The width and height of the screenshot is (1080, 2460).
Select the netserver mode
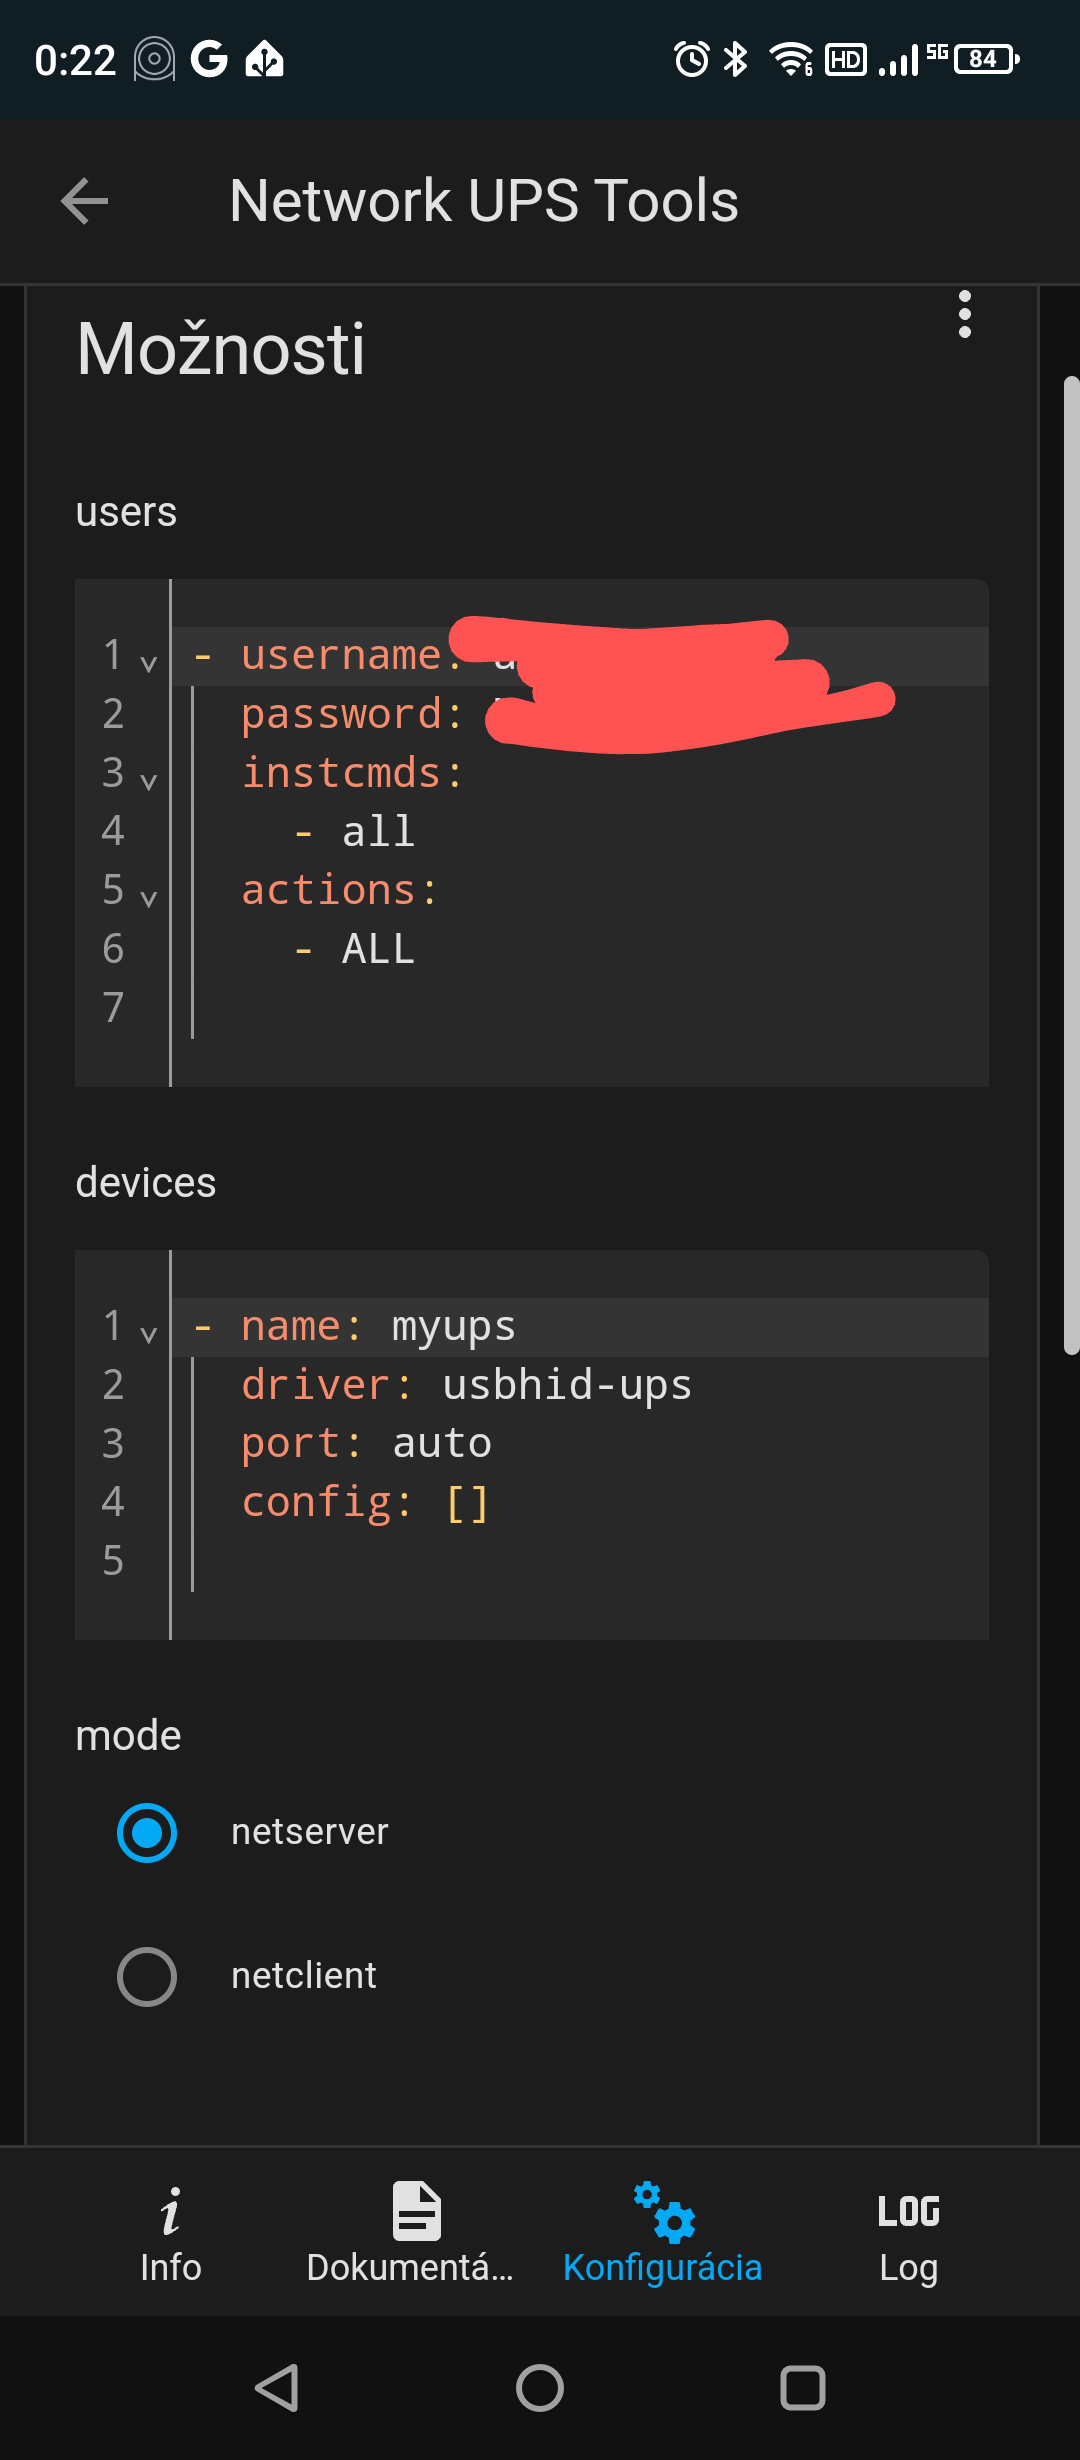coord(147,1832)
